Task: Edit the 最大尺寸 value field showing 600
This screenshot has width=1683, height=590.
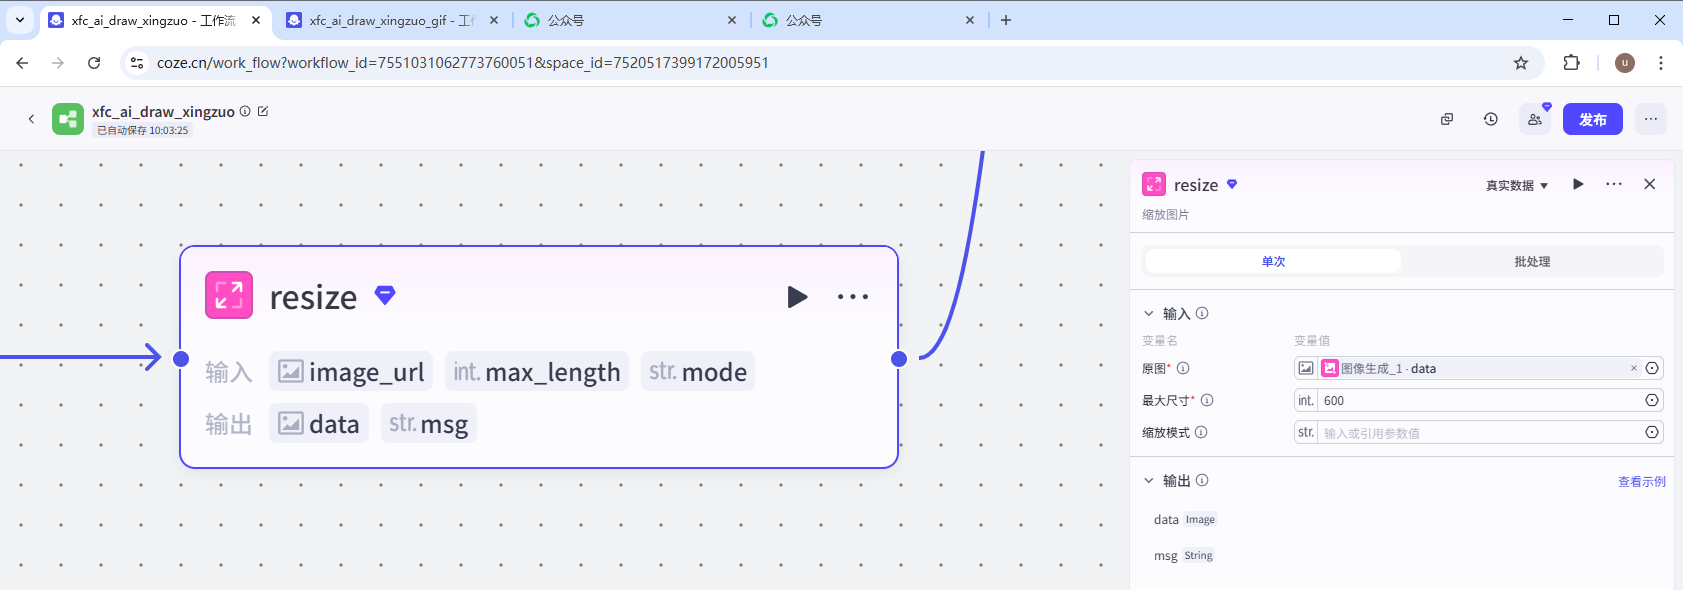Action: 1480,400
